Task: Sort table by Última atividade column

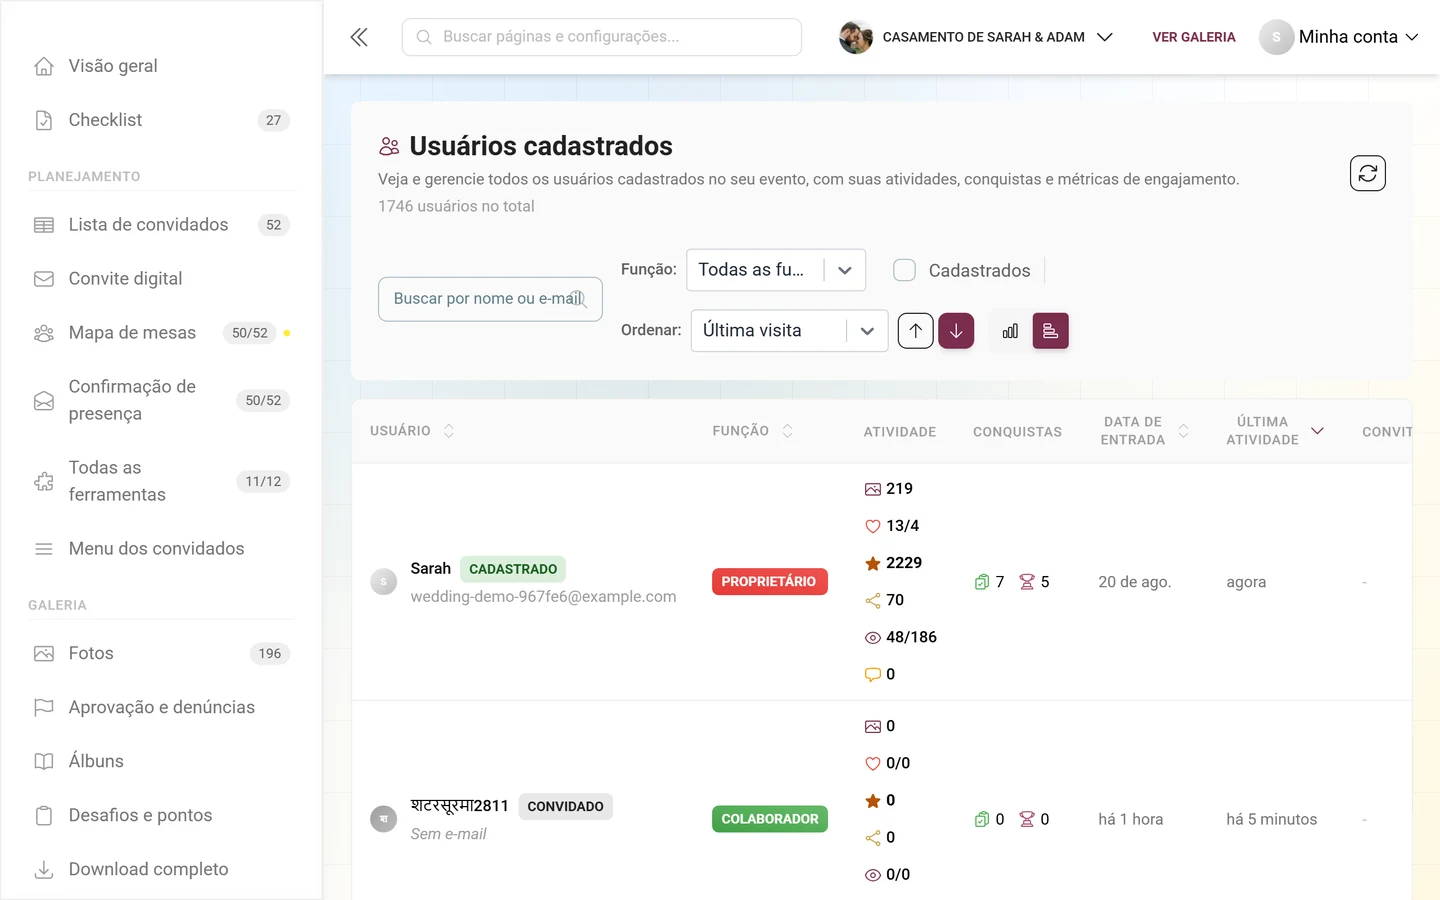Action: [x=1274, y=431]
